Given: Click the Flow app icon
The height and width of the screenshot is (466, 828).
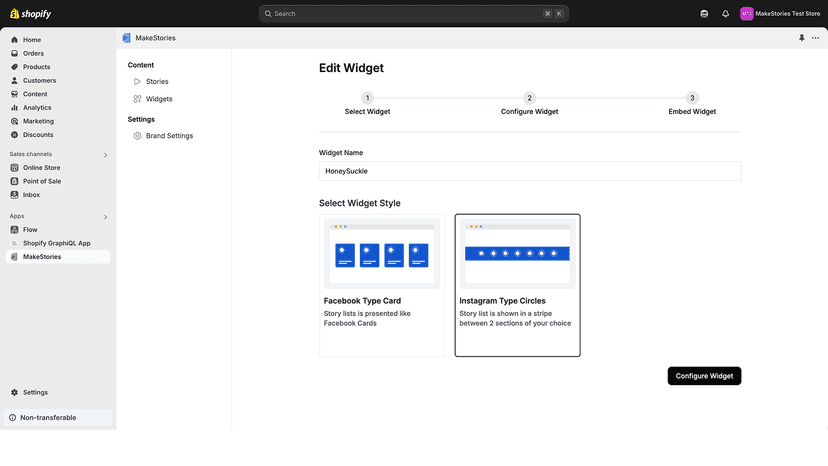Looking at the screenshot, I should pyautogui.click(x=14, y=230).
